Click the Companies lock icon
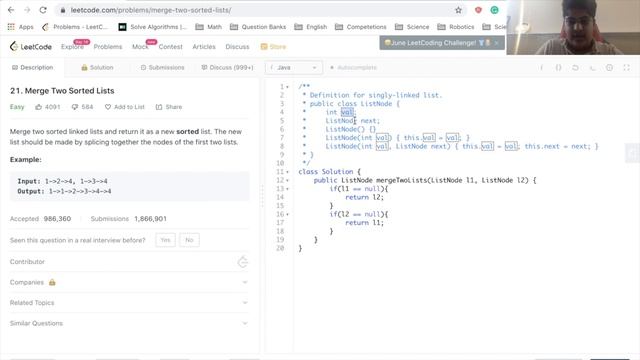 click(x=52, y=282)
